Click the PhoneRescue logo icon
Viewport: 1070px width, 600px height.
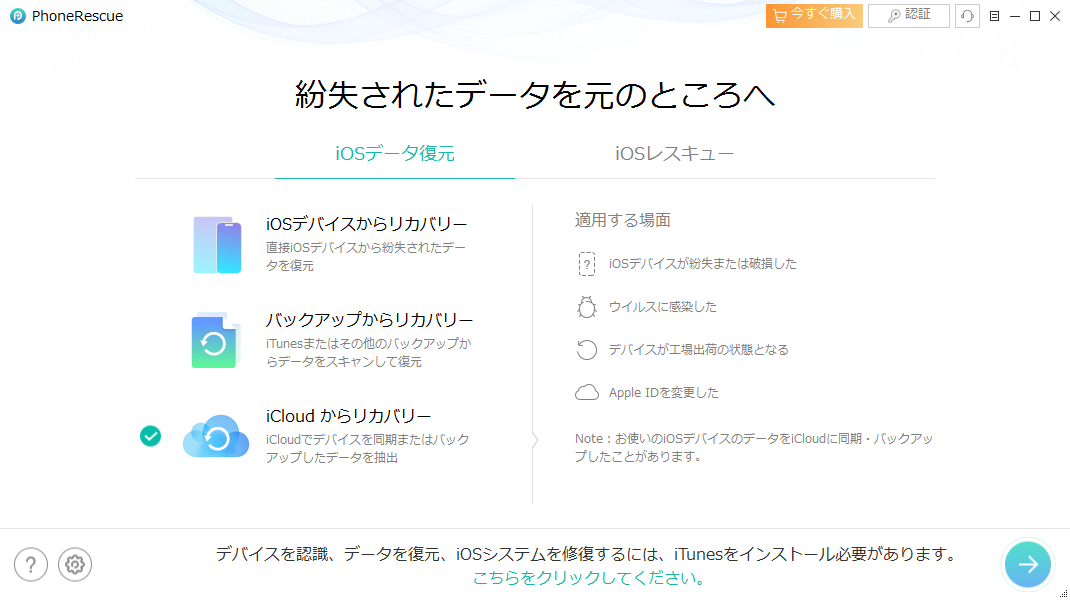(17, 16)
